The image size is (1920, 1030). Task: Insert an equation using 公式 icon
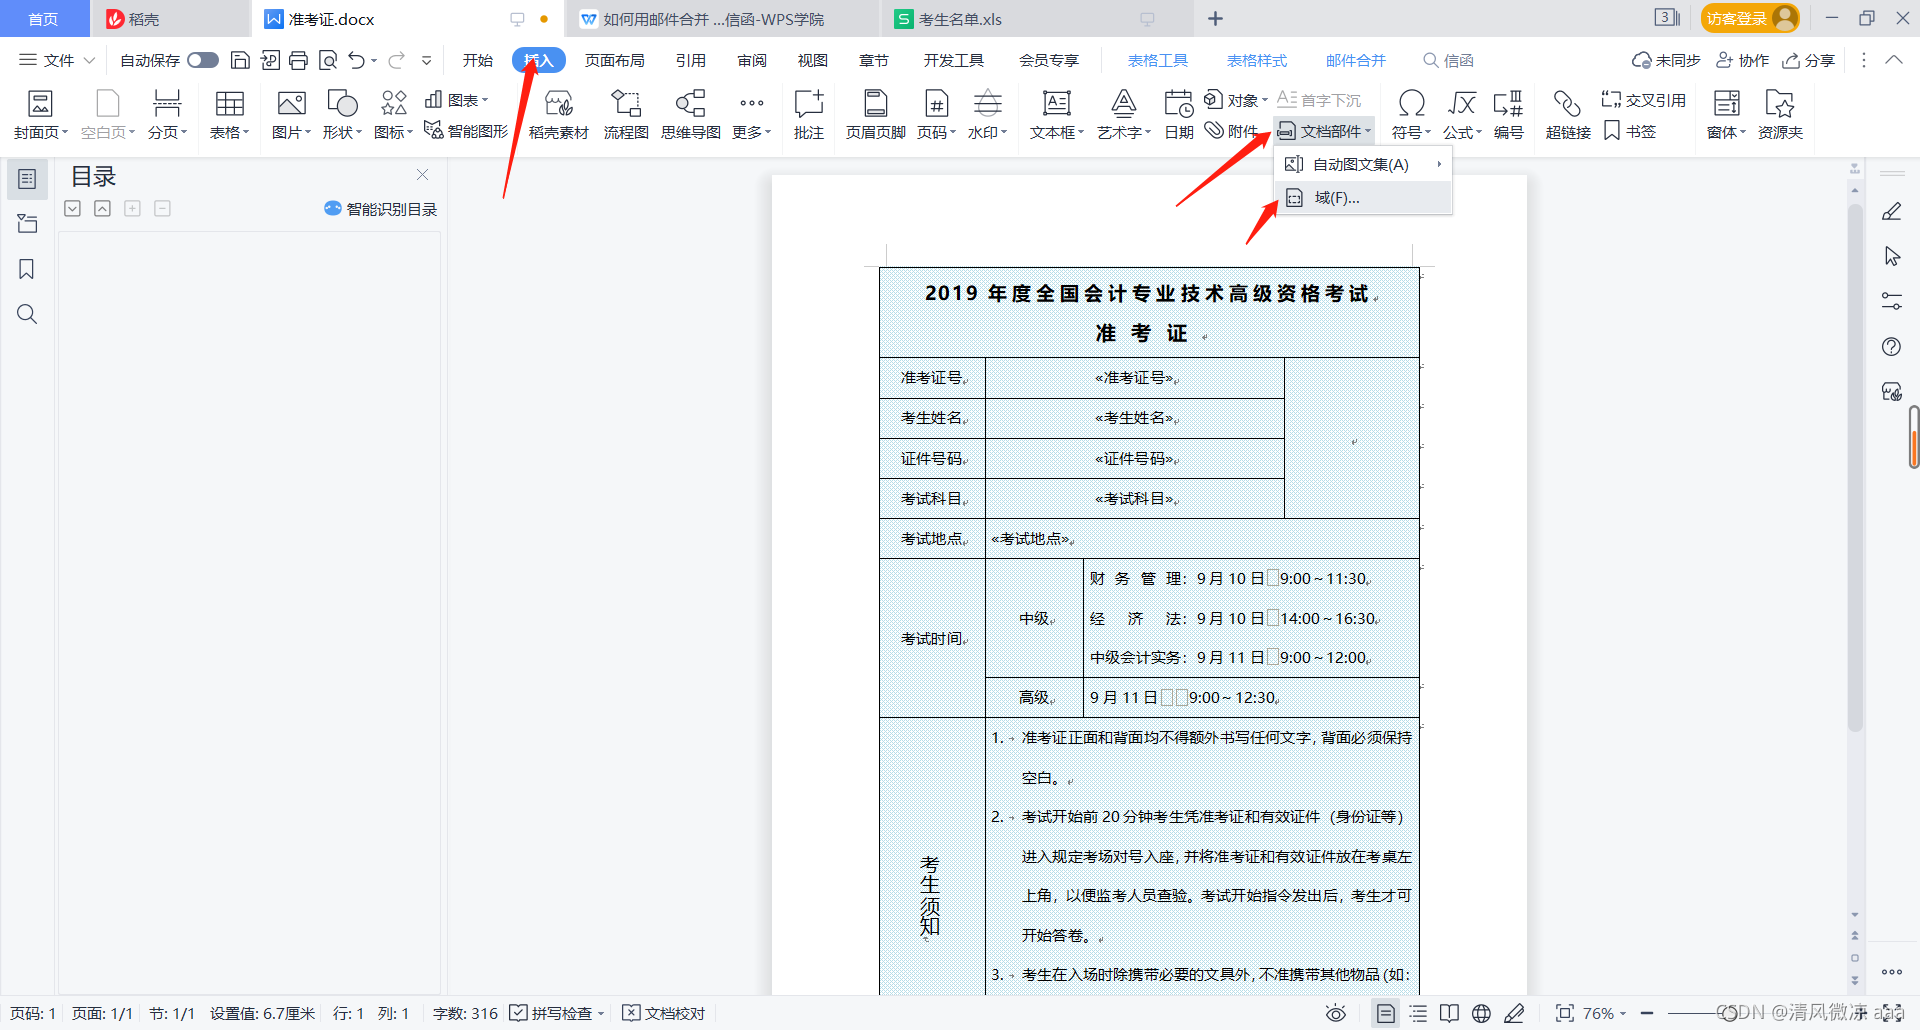coord(1461,113)
